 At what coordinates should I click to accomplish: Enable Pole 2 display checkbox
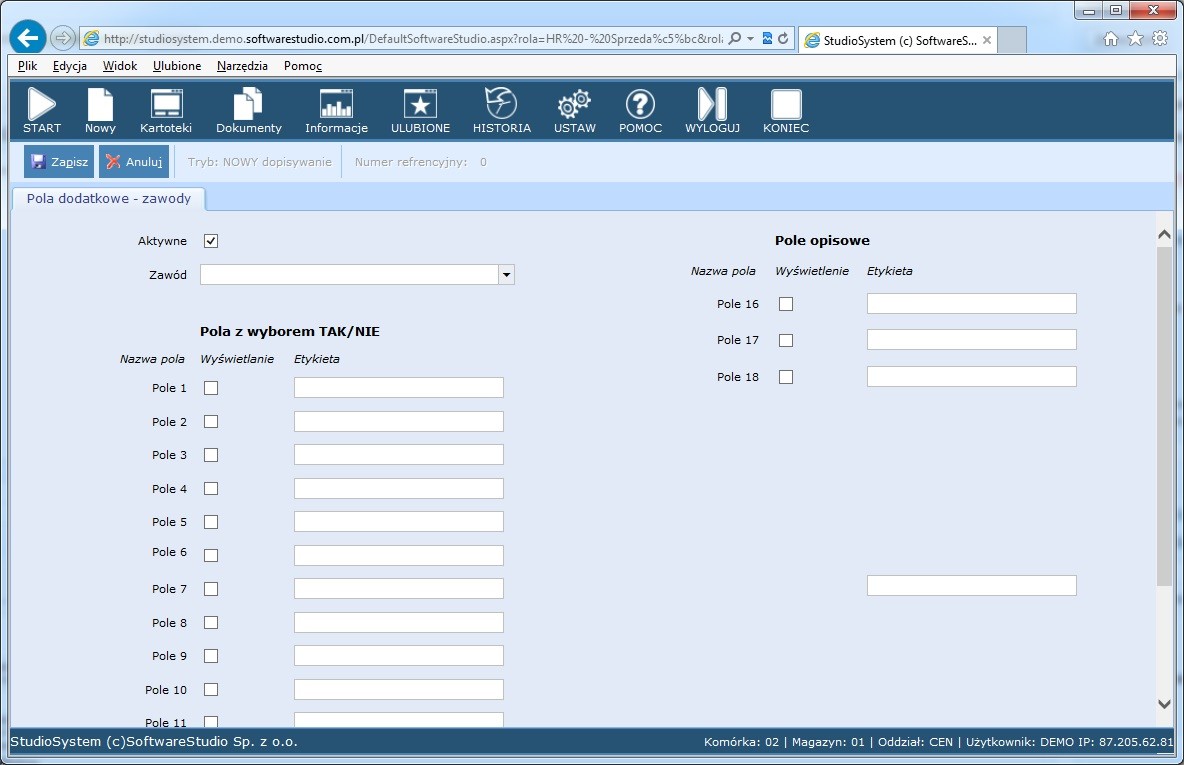[211, 421]
